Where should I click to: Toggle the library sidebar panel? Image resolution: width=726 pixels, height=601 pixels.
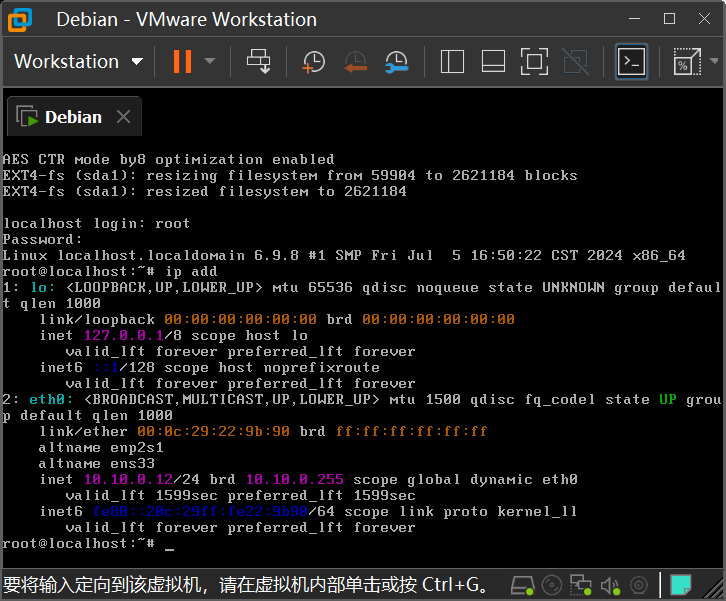(x=452, y=62)
